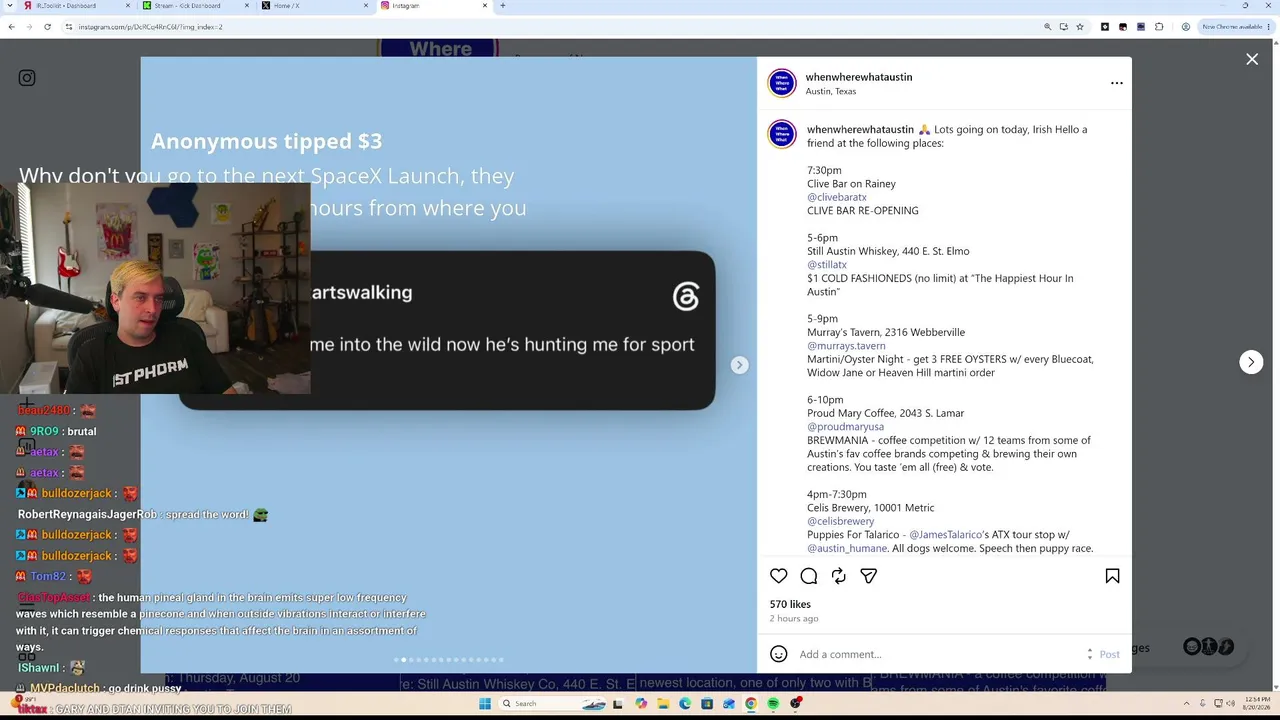This screenshot has height=720, width=1280.
Task: Open the 2 hours ago timestamp
Action: click(x=794, y=619)
